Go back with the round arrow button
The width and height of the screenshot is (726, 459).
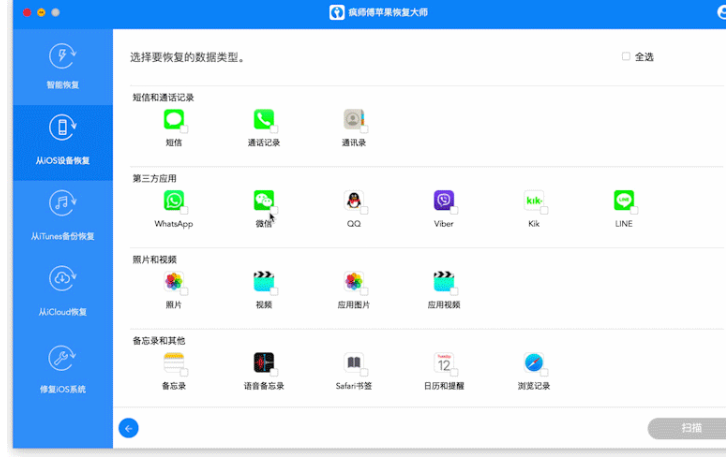(x=128, y=428)
